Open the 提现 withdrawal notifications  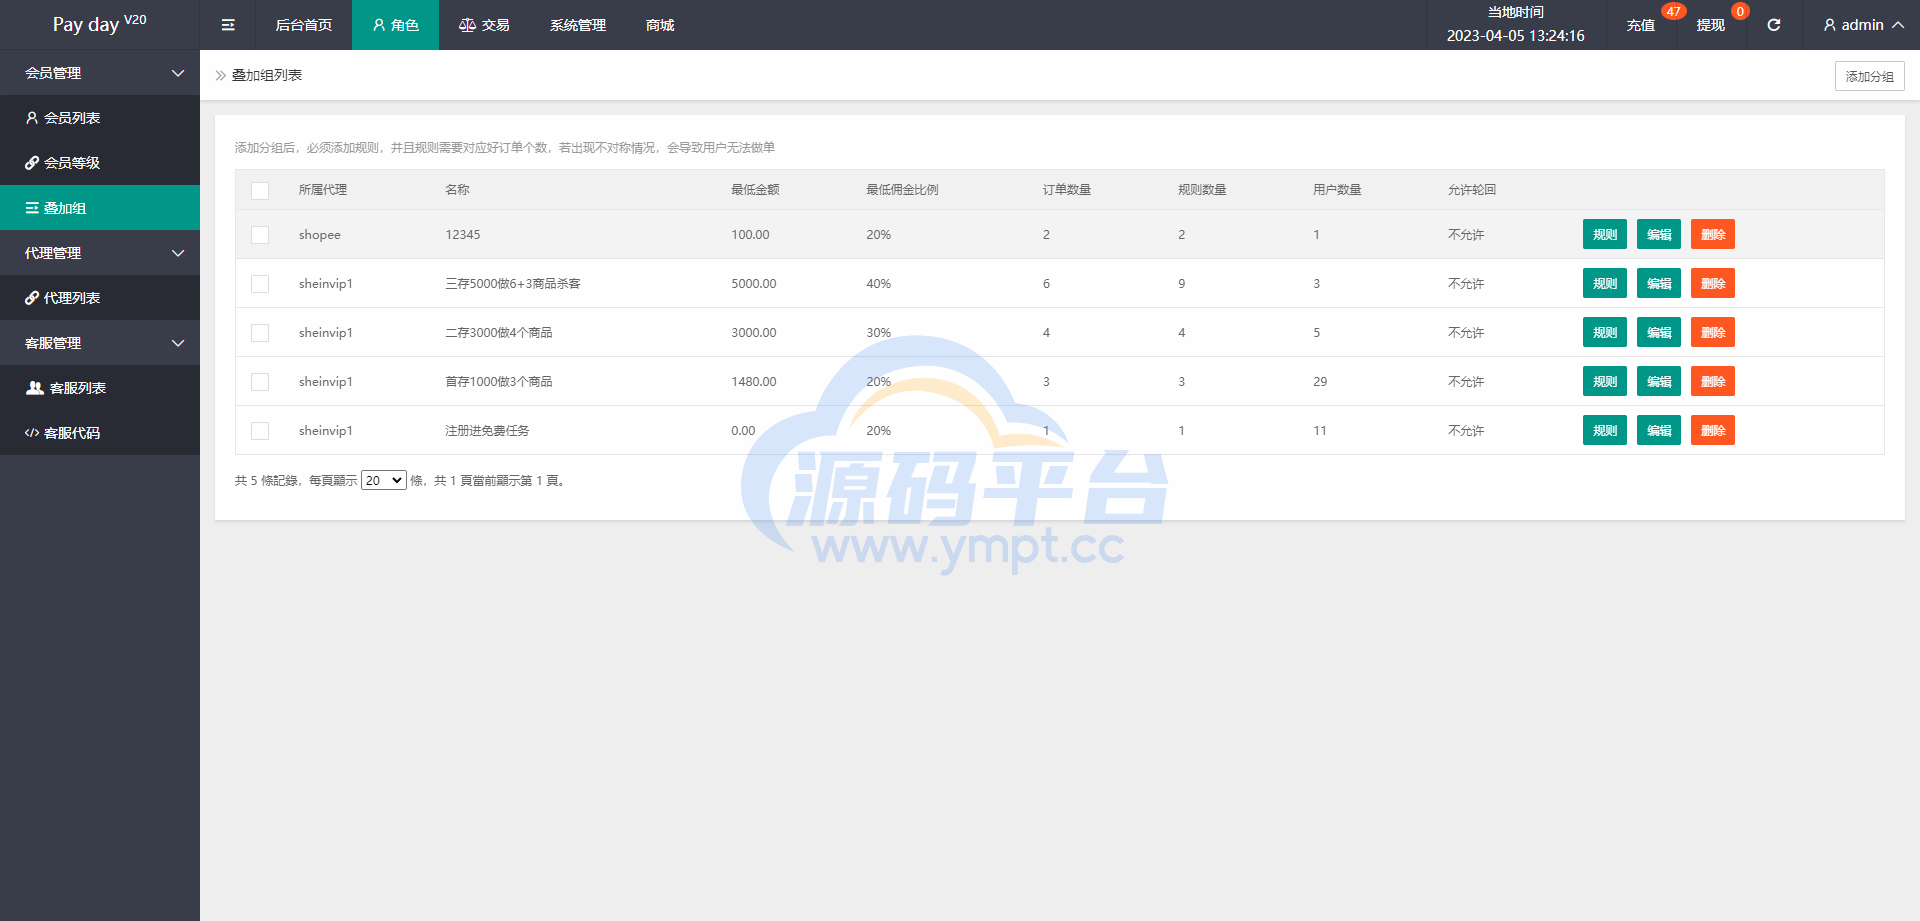pyautogui.click(x=1711, y=25)
